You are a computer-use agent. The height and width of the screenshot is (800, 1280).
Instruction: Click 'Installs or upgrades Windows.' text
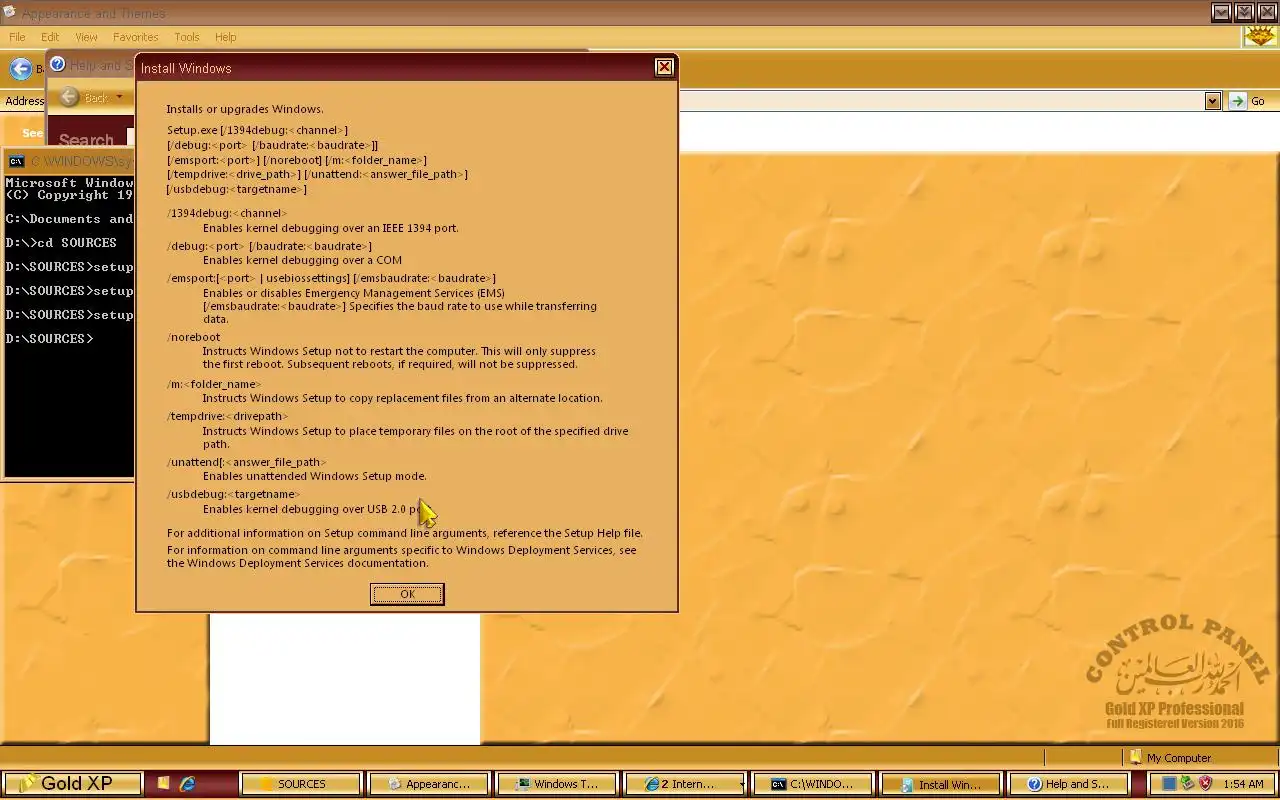tap(245, 109)
